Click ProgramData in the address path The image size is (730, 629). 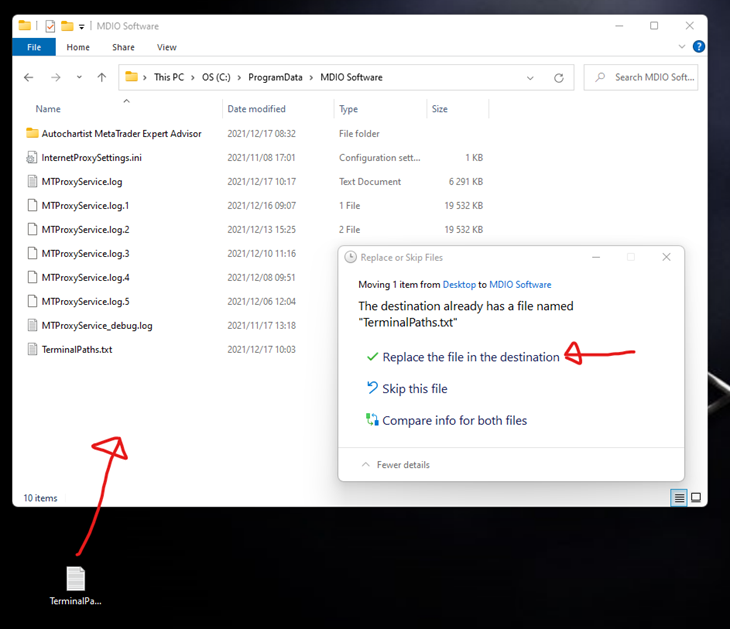click(x=275, y=77)
